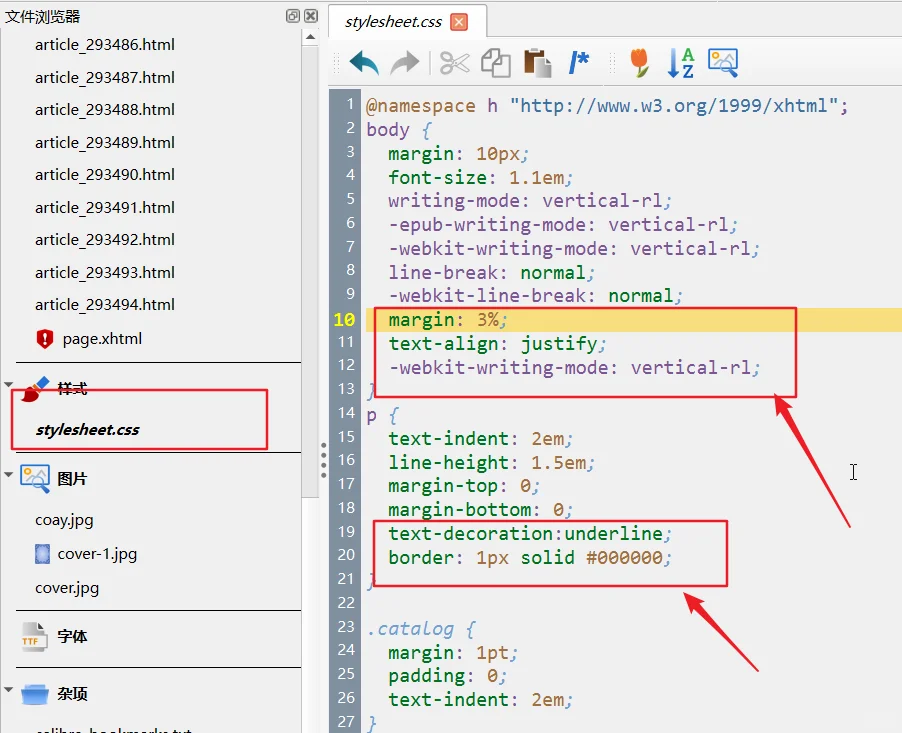The width and height of the screenshot is (902, 733).
Task: Open article_293487.html in file browser
Action: (x=105, y=77)
